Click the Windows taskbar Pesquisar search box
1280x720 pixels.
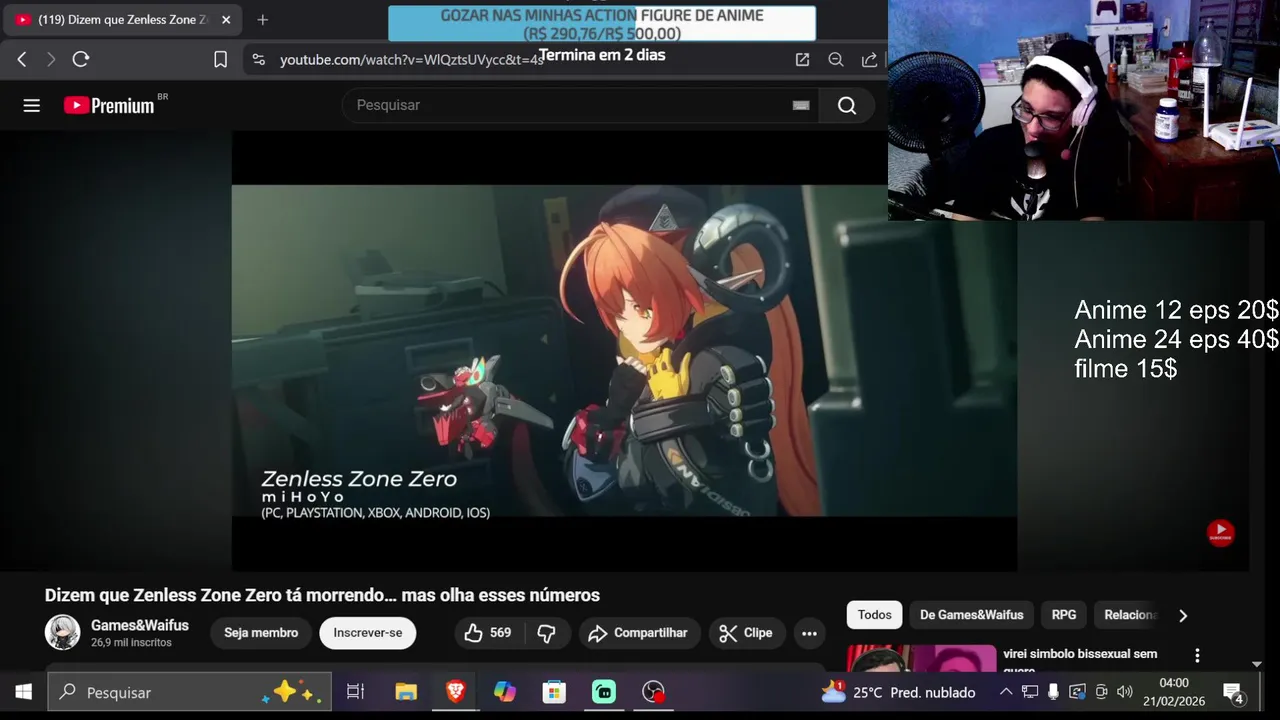[x=190, y=692]
